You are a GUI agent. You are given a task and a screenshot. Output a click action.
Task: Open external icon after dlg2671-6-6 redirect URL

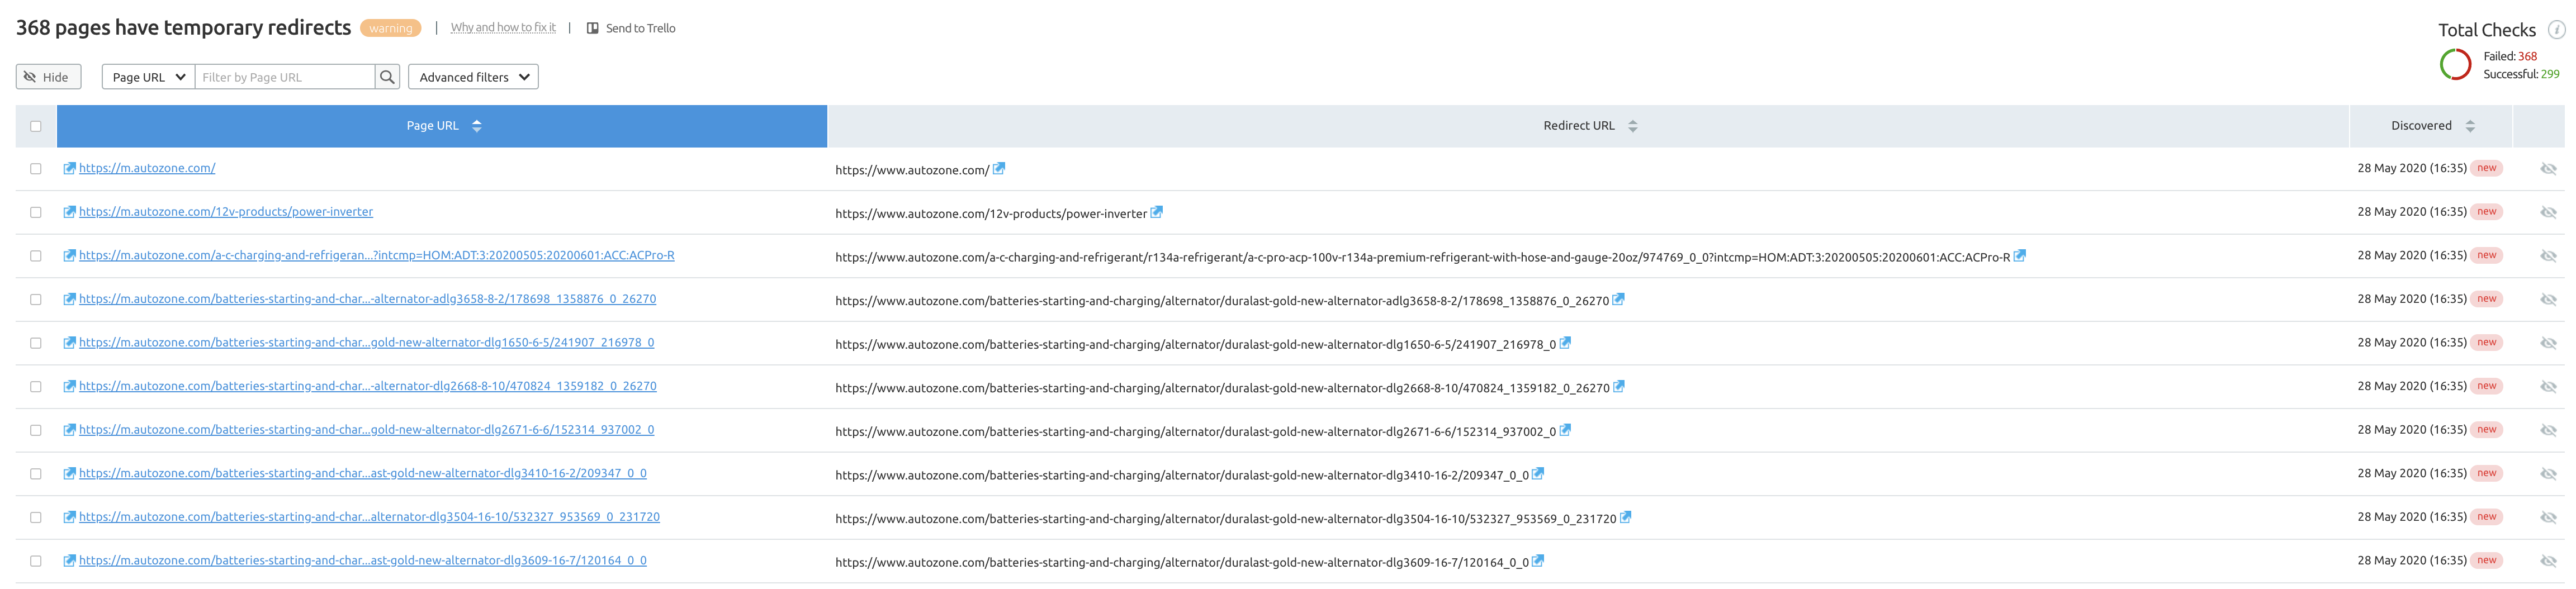tap(1566, 430)
